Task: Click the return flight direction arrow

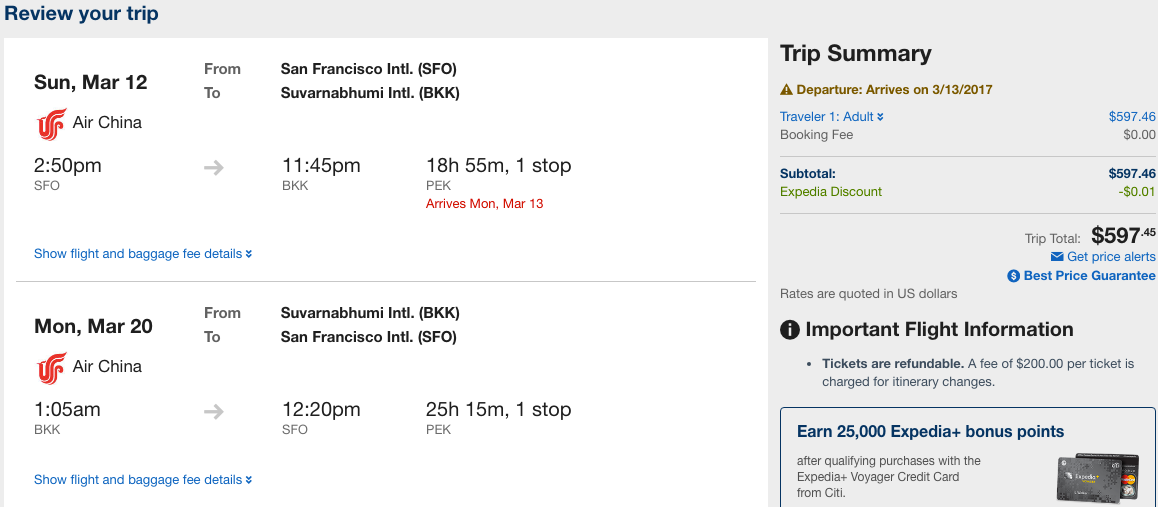Action: (214, 411)
